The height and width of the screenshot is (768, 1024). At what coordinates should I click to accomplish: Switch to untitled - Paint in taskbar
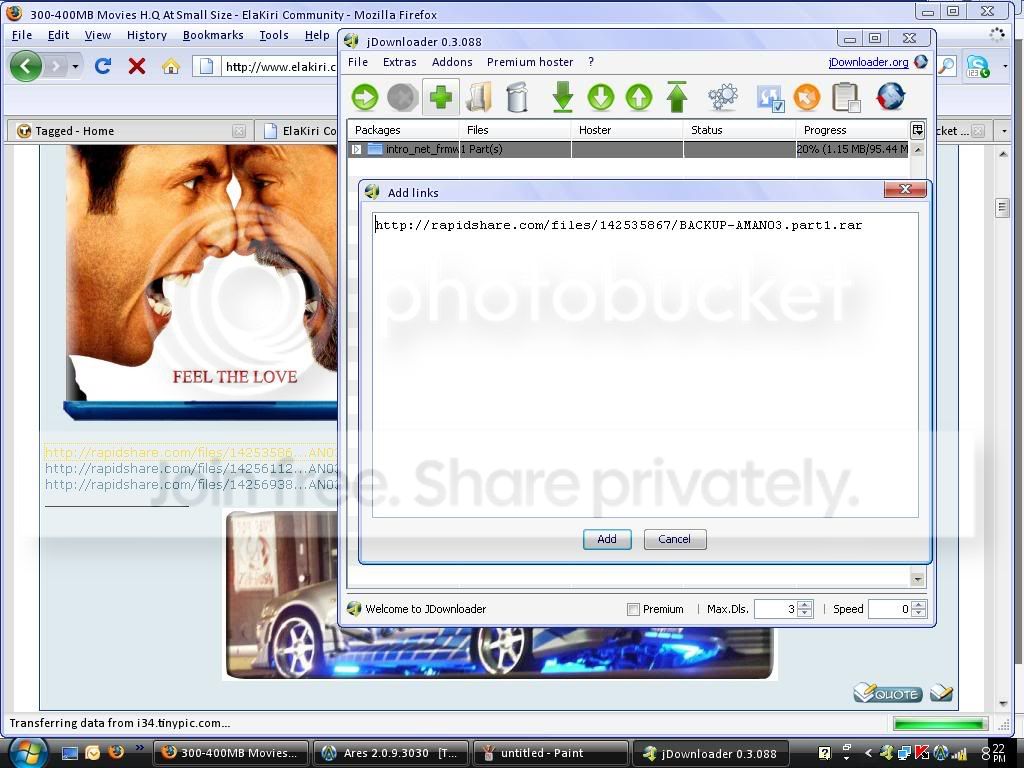551,753
